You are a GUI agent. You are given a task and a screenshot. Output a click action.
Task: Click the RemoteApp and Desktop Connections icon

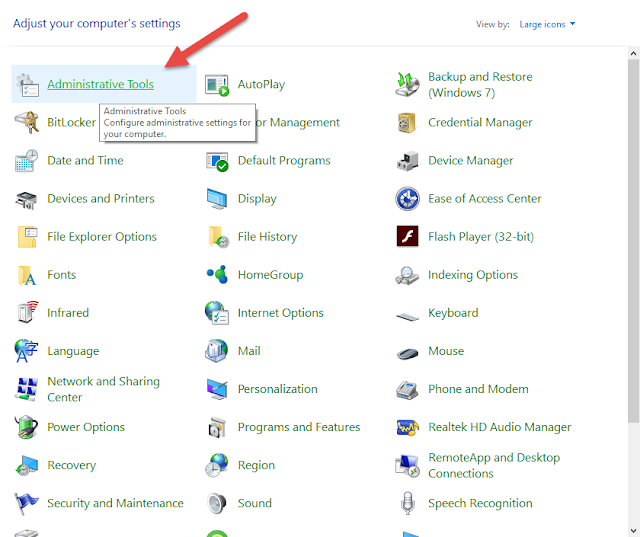pos(407,466)
